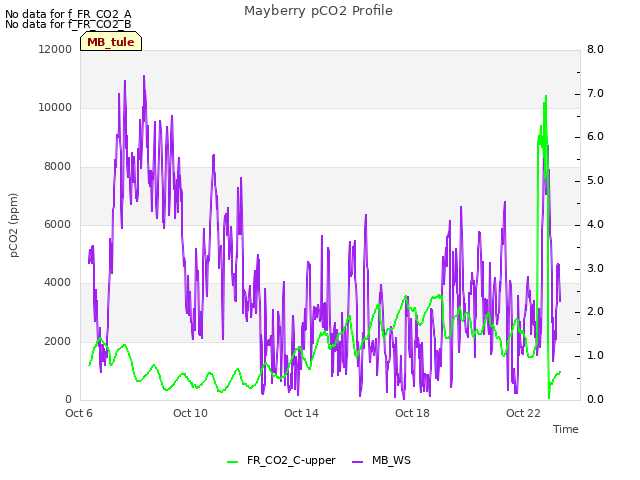Click 'No data for f_FR_CO2_A' message
The height and width of the screenshot is (480, 640).
[x=68, y=14]
